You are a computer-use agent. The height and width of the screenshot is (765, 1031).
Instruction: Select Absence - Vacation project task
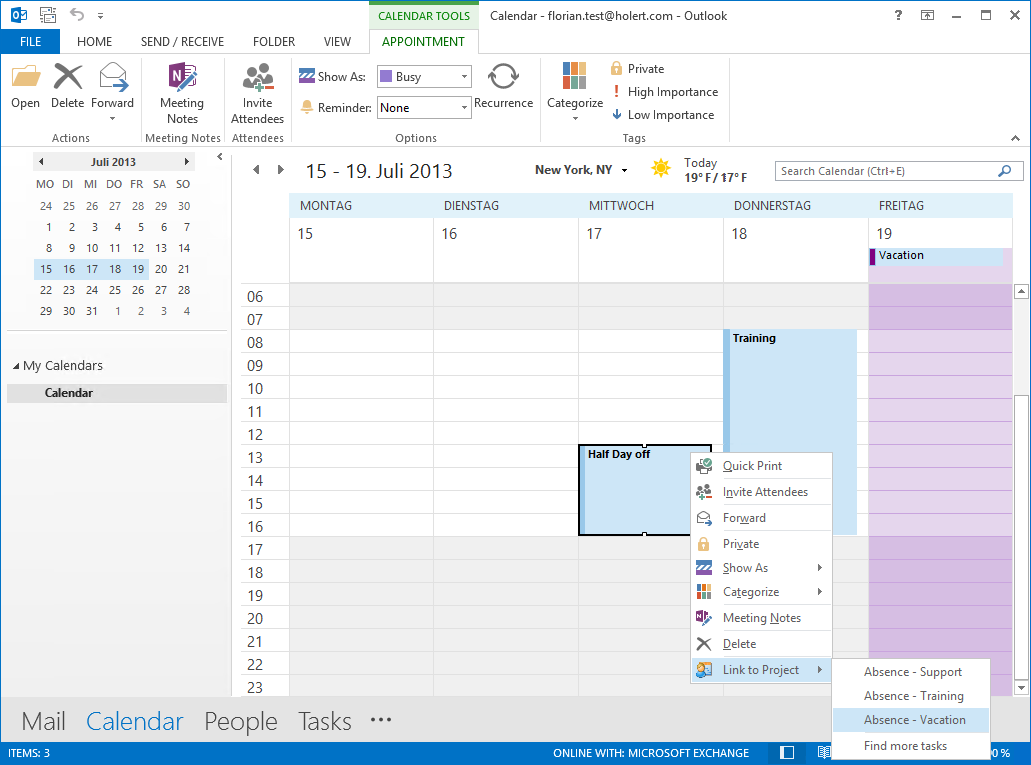pos(911,720)
